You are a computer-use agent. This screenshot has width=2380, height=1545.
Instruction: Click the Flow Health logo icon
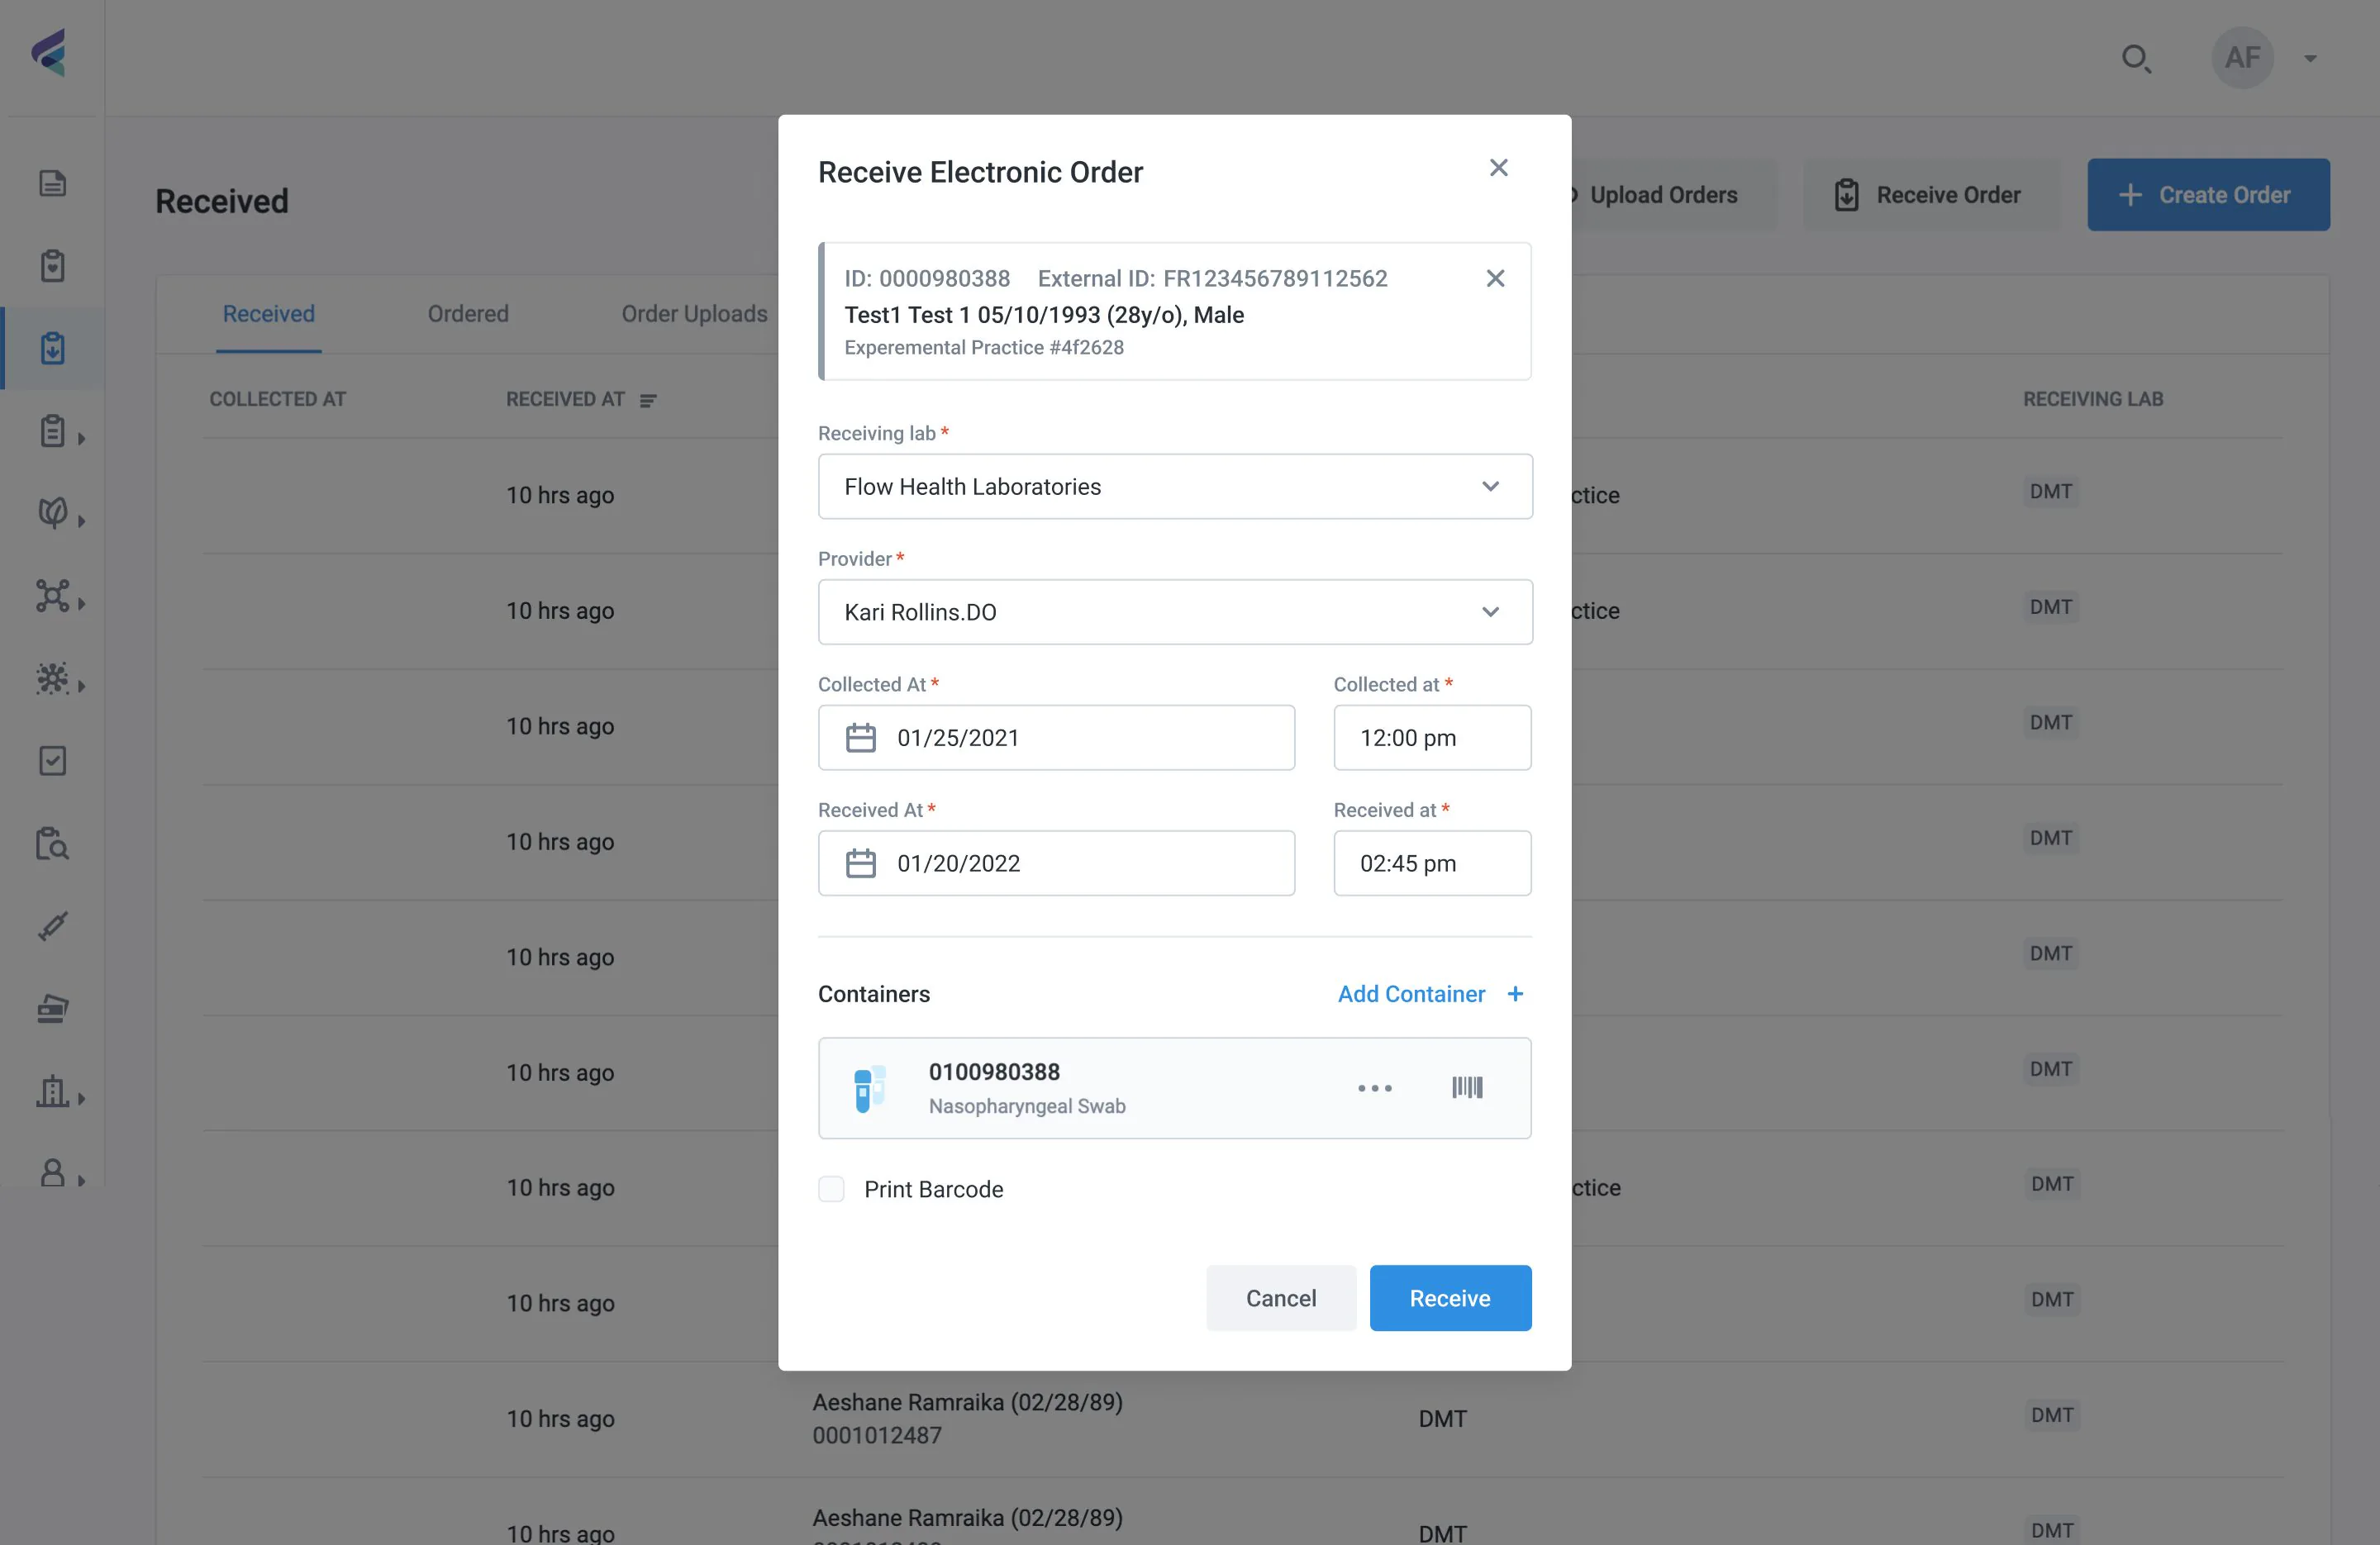point(50,54)
